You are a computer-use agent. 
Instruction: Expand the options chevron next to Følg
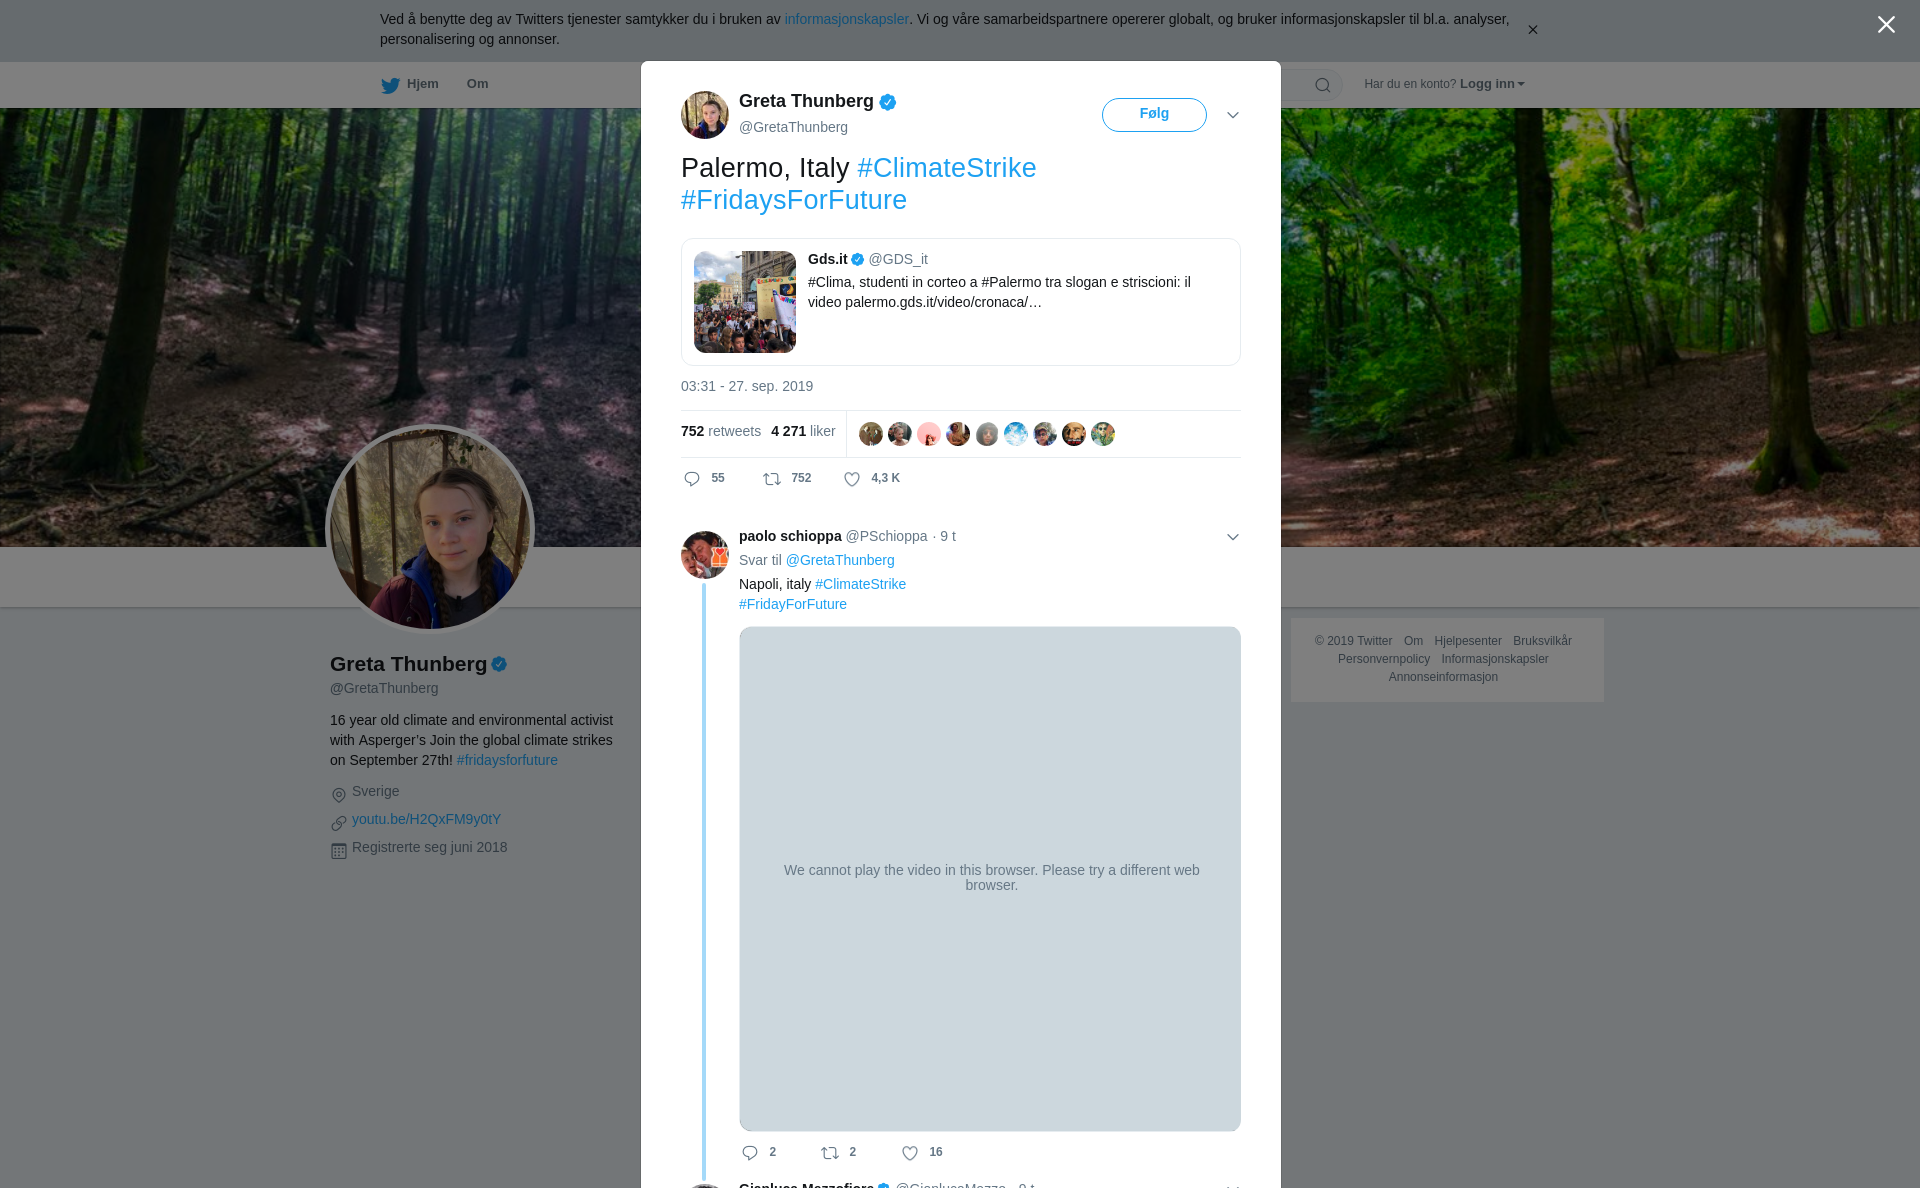[1233, 115]
